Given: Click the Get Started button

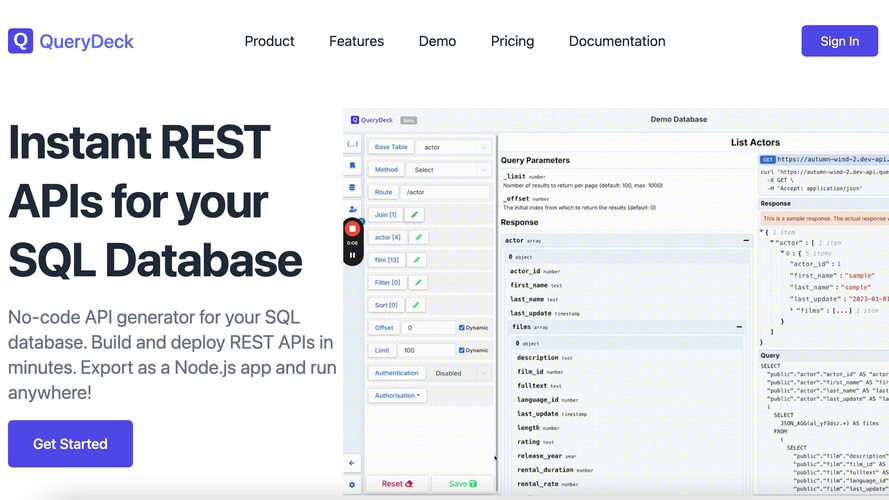Looking at the screenshot, I should [x=70, y=444].
